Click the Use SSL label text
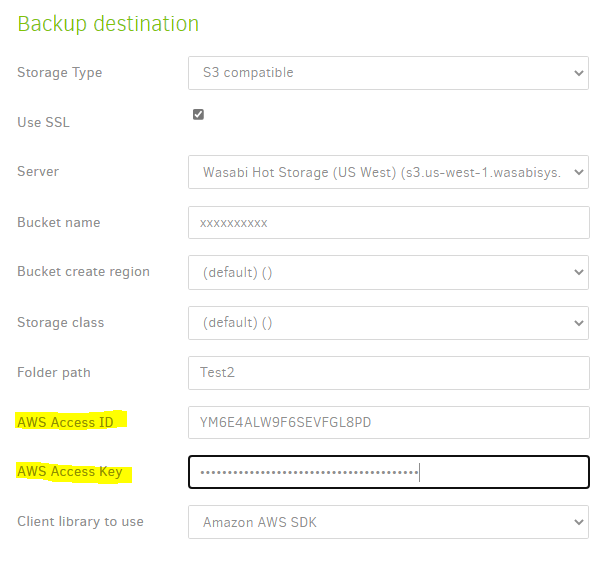Image resolution: width=611 pixels, height=565 pixels. click(43, 122)
